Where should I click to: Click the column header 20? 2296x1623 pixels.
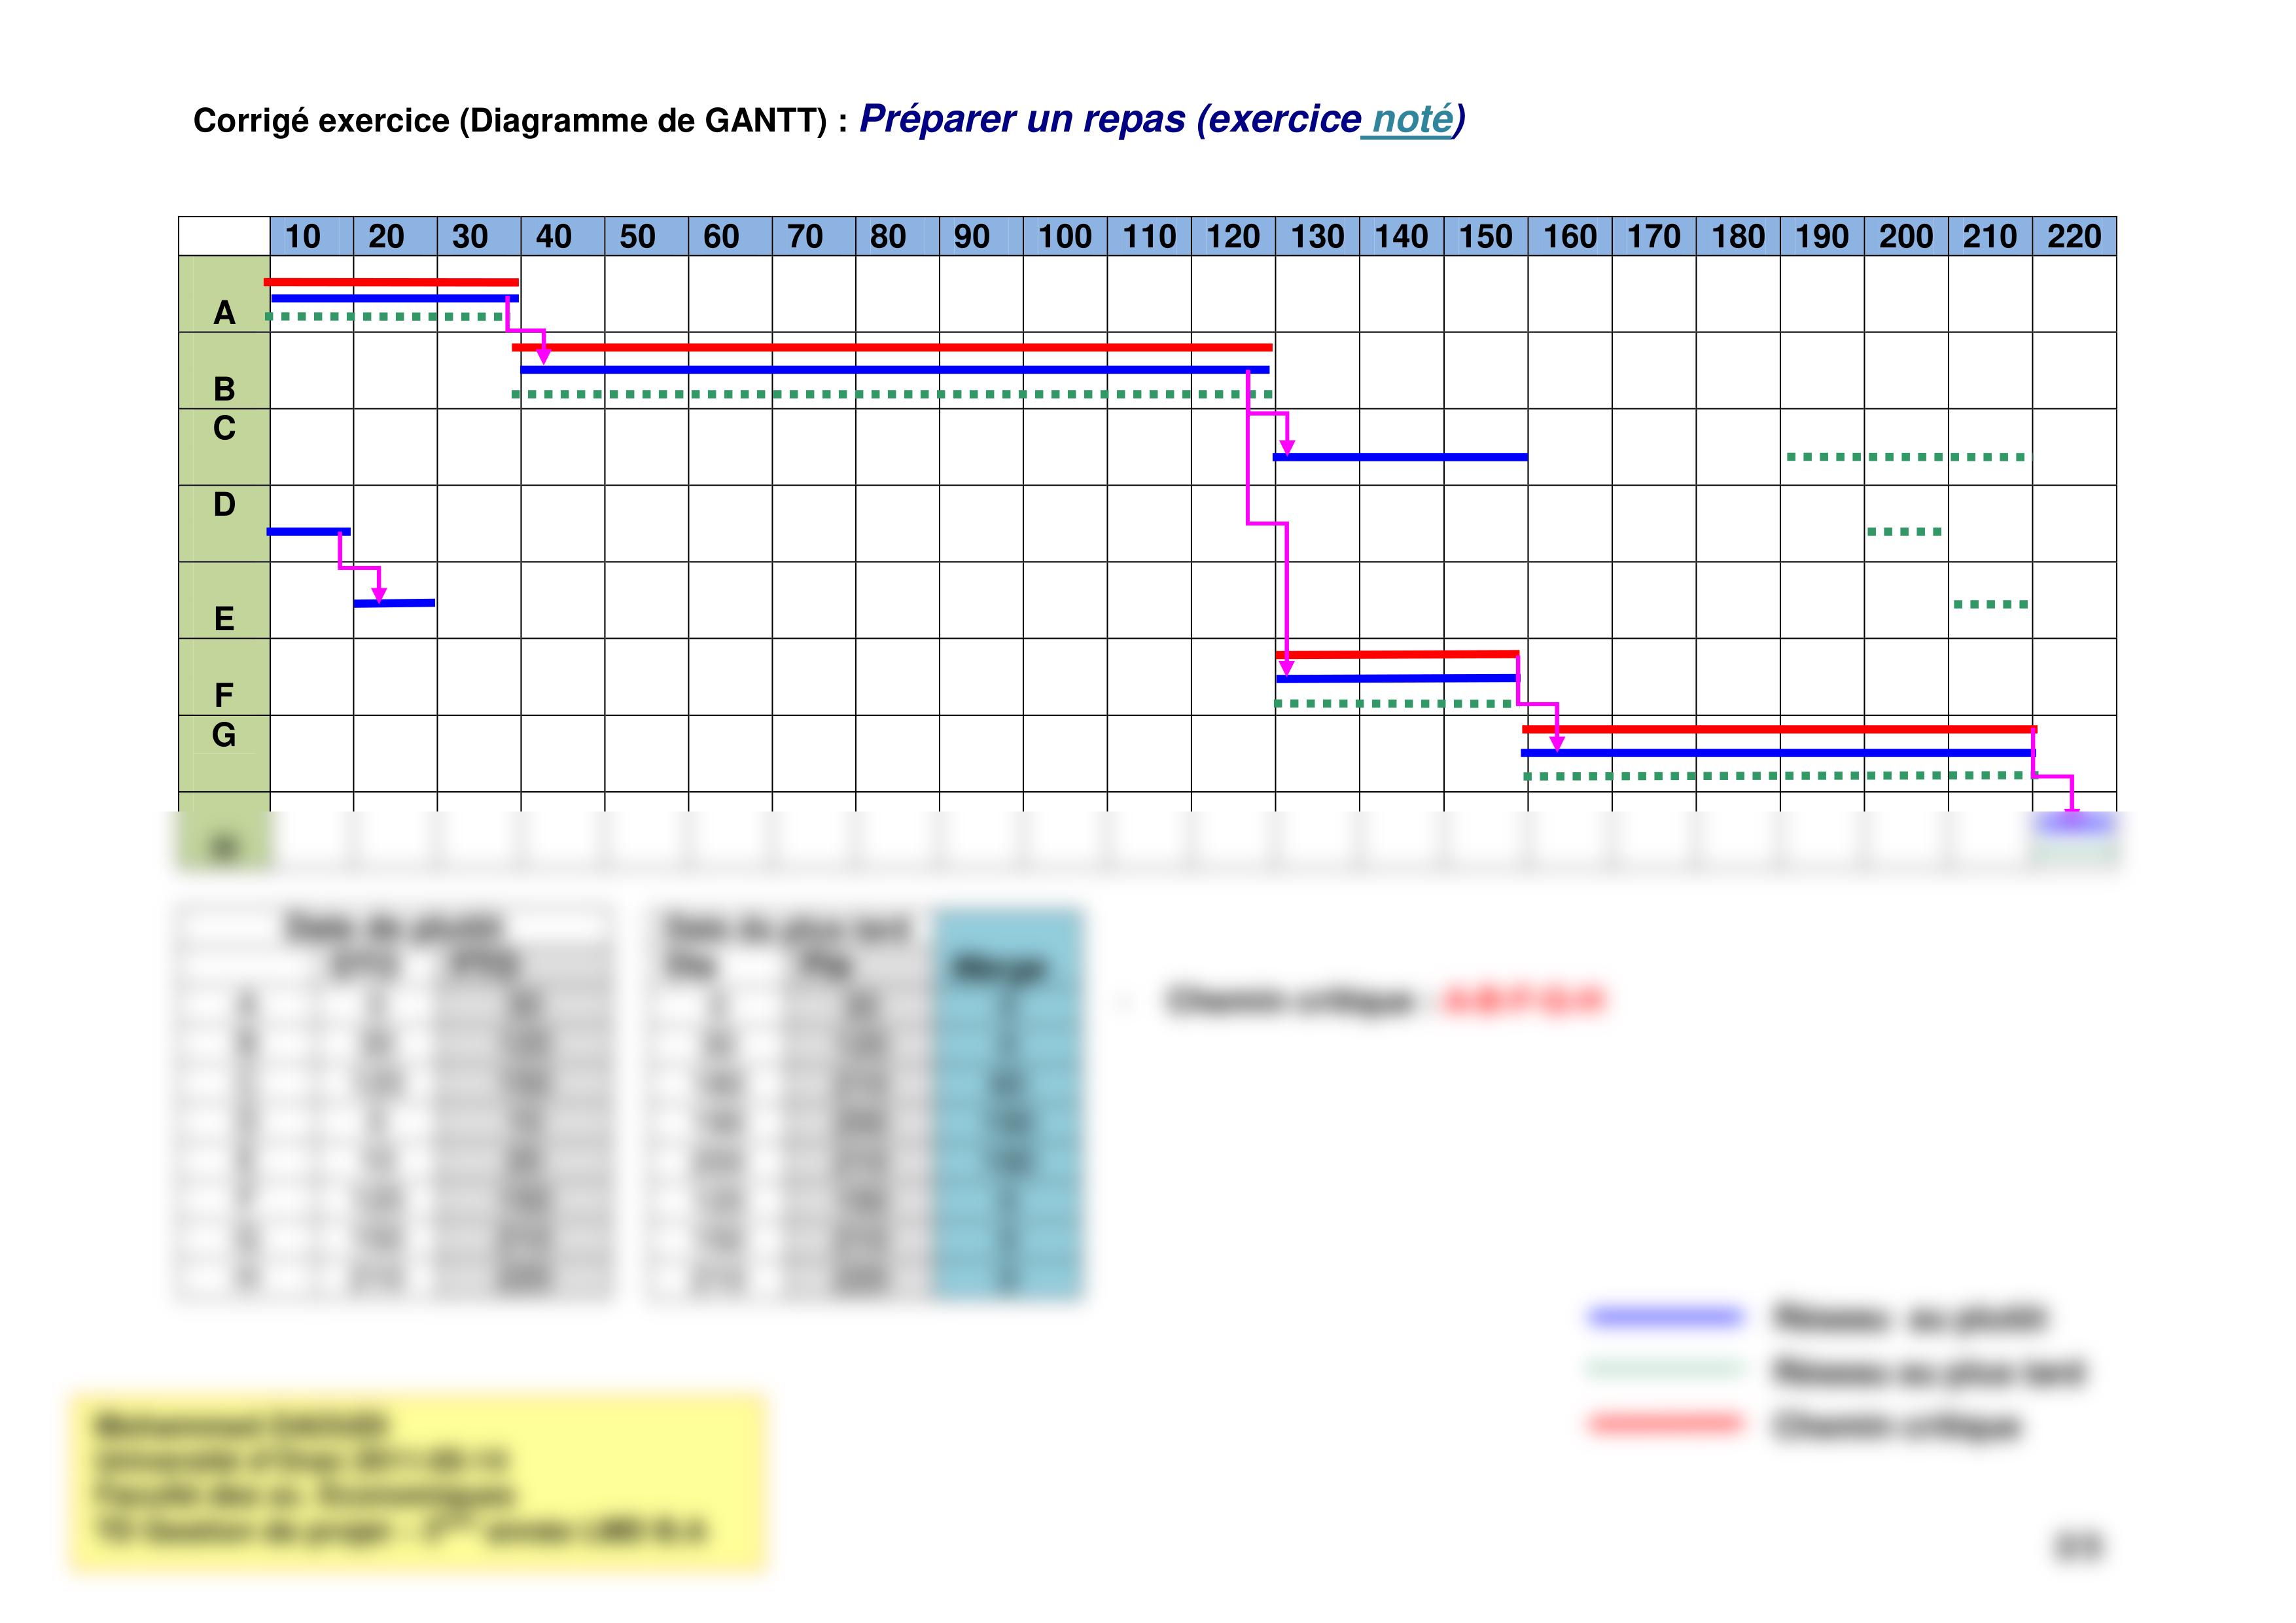395,237
